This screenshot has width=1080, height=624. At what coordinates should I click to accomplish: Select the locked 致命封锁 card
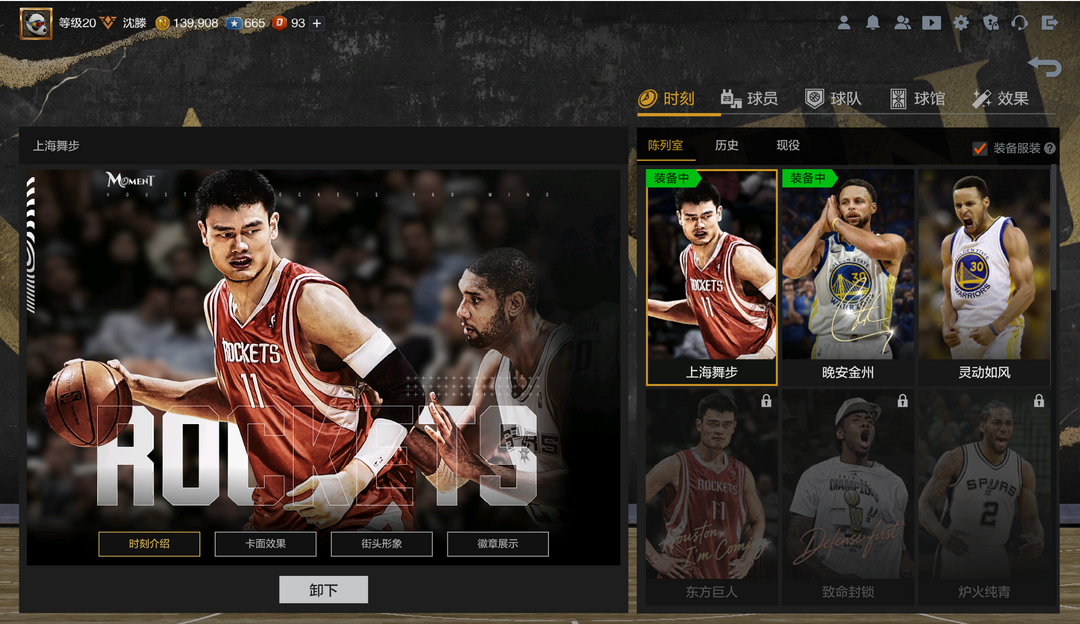(848, 497)
